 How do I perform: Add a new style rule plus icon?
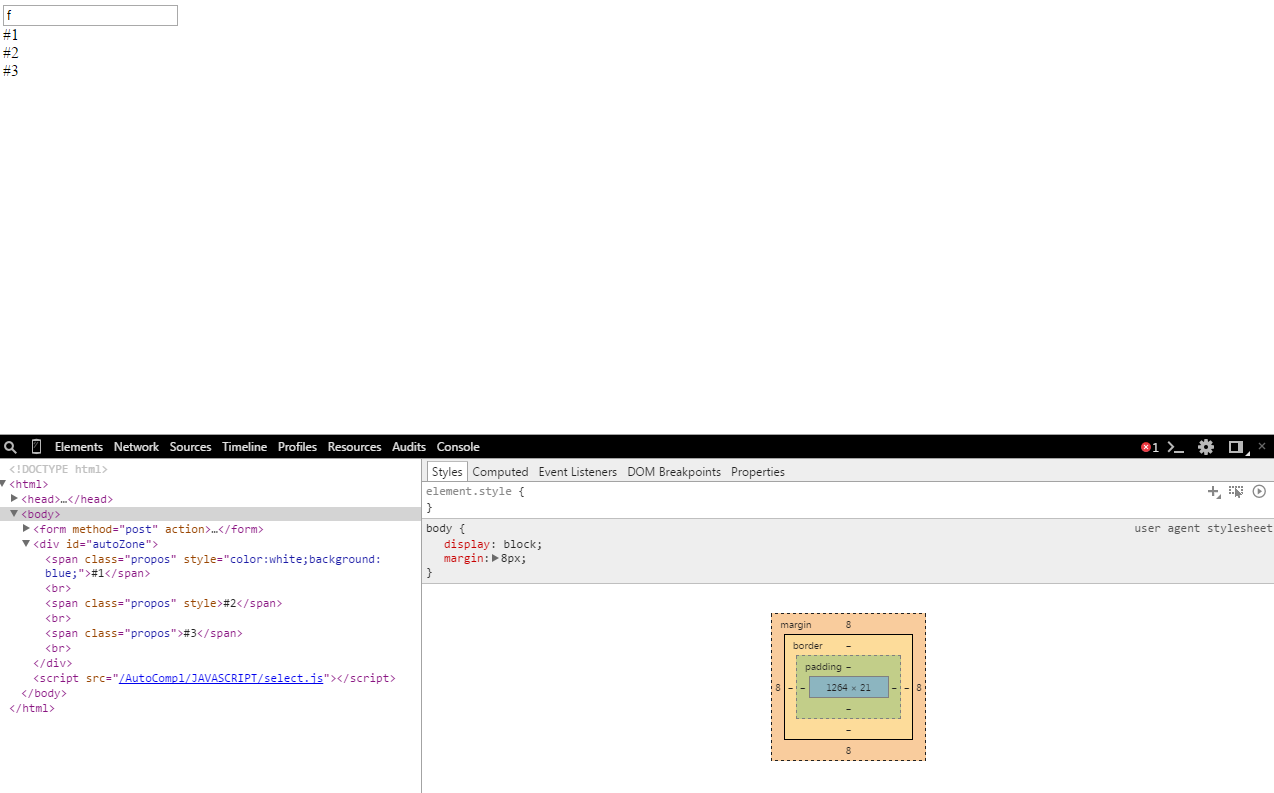click(1214, 491)
